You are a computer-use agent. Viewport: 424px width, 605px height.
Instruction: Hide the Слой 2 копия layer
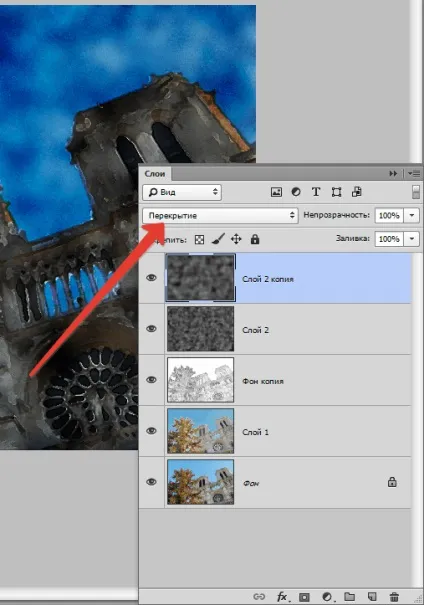(151, 278)
